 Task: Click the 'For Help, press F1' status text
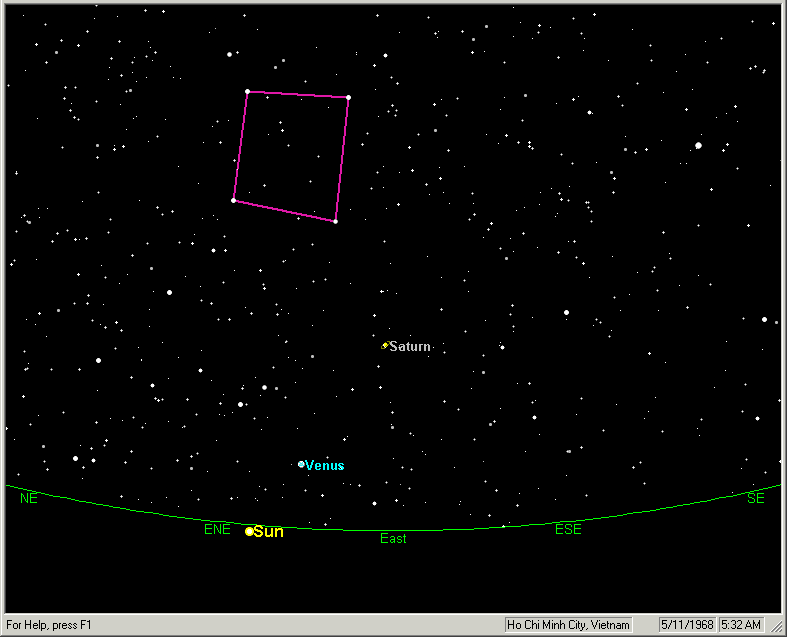coord(49,625)
